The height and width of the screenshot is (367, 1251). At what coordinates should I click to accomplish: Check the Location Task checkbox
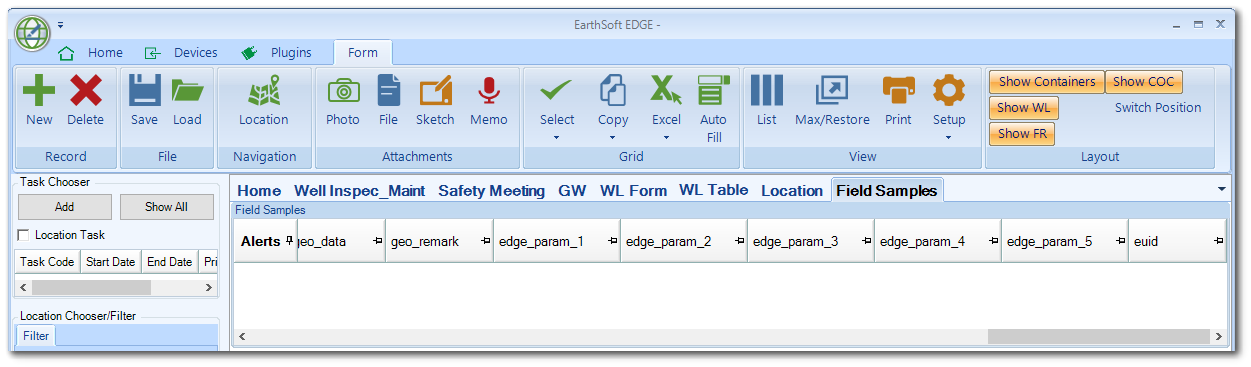tap(23, 235)
